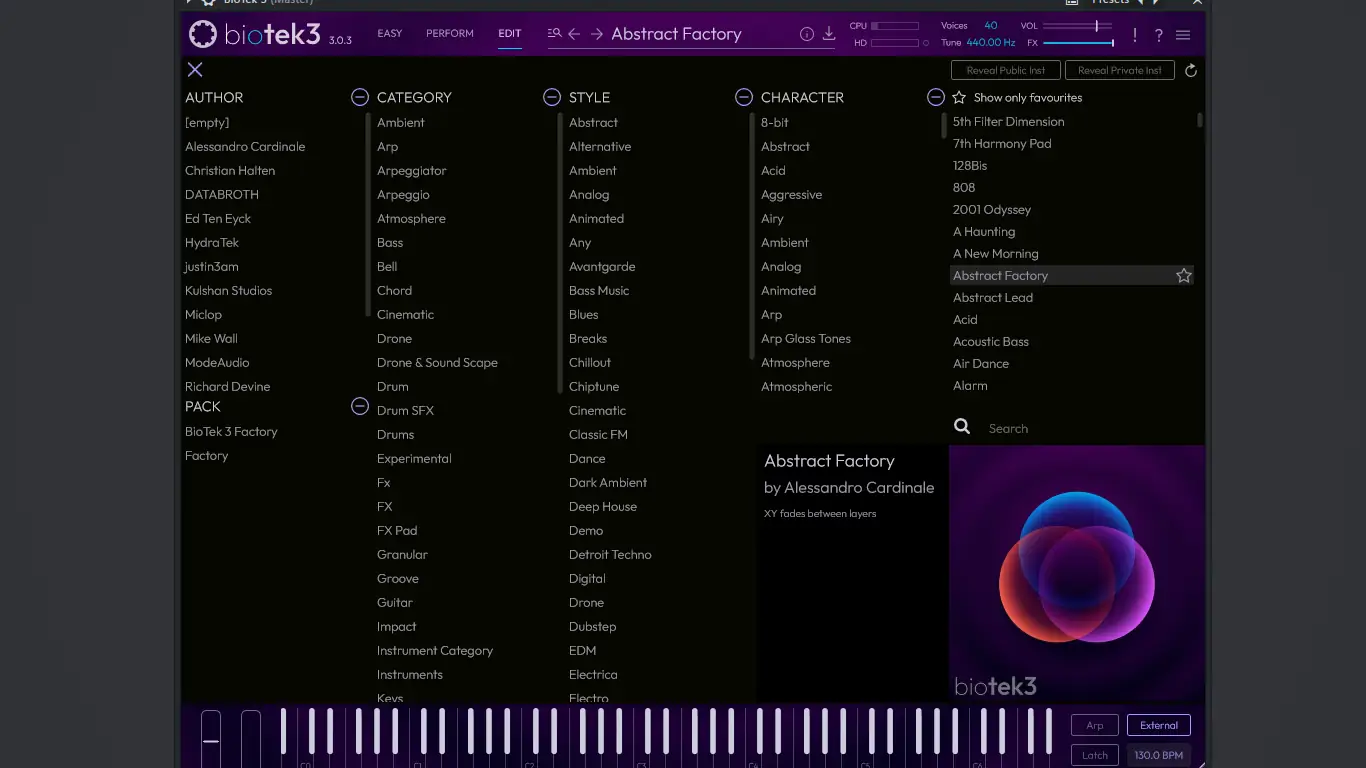Click Reveal Private Inst button
The width and height of the screenshot is (1366, 768).
click(1120, 70)
